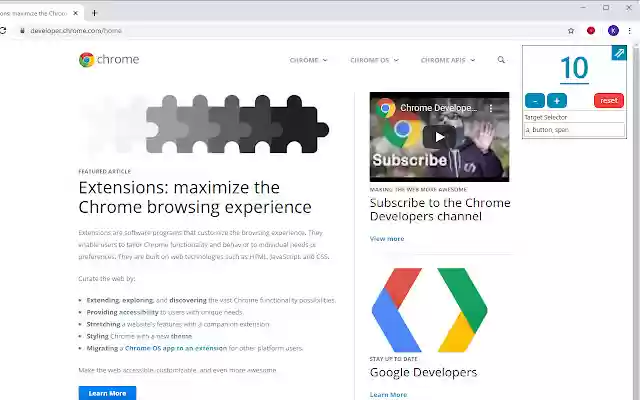Image resolution: width=640 pixels, height=400 pixels.
Task: Click the STAY UP TO DATE label
Action: tap(393, 359)
